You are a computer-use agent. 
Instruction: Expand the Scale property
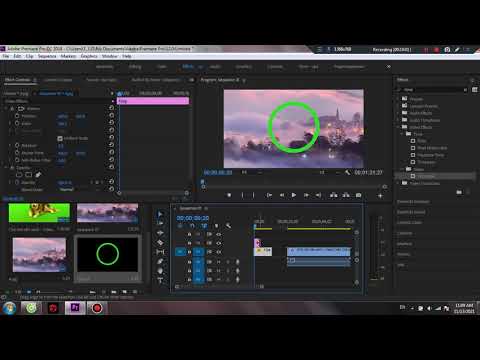(10, 123)
